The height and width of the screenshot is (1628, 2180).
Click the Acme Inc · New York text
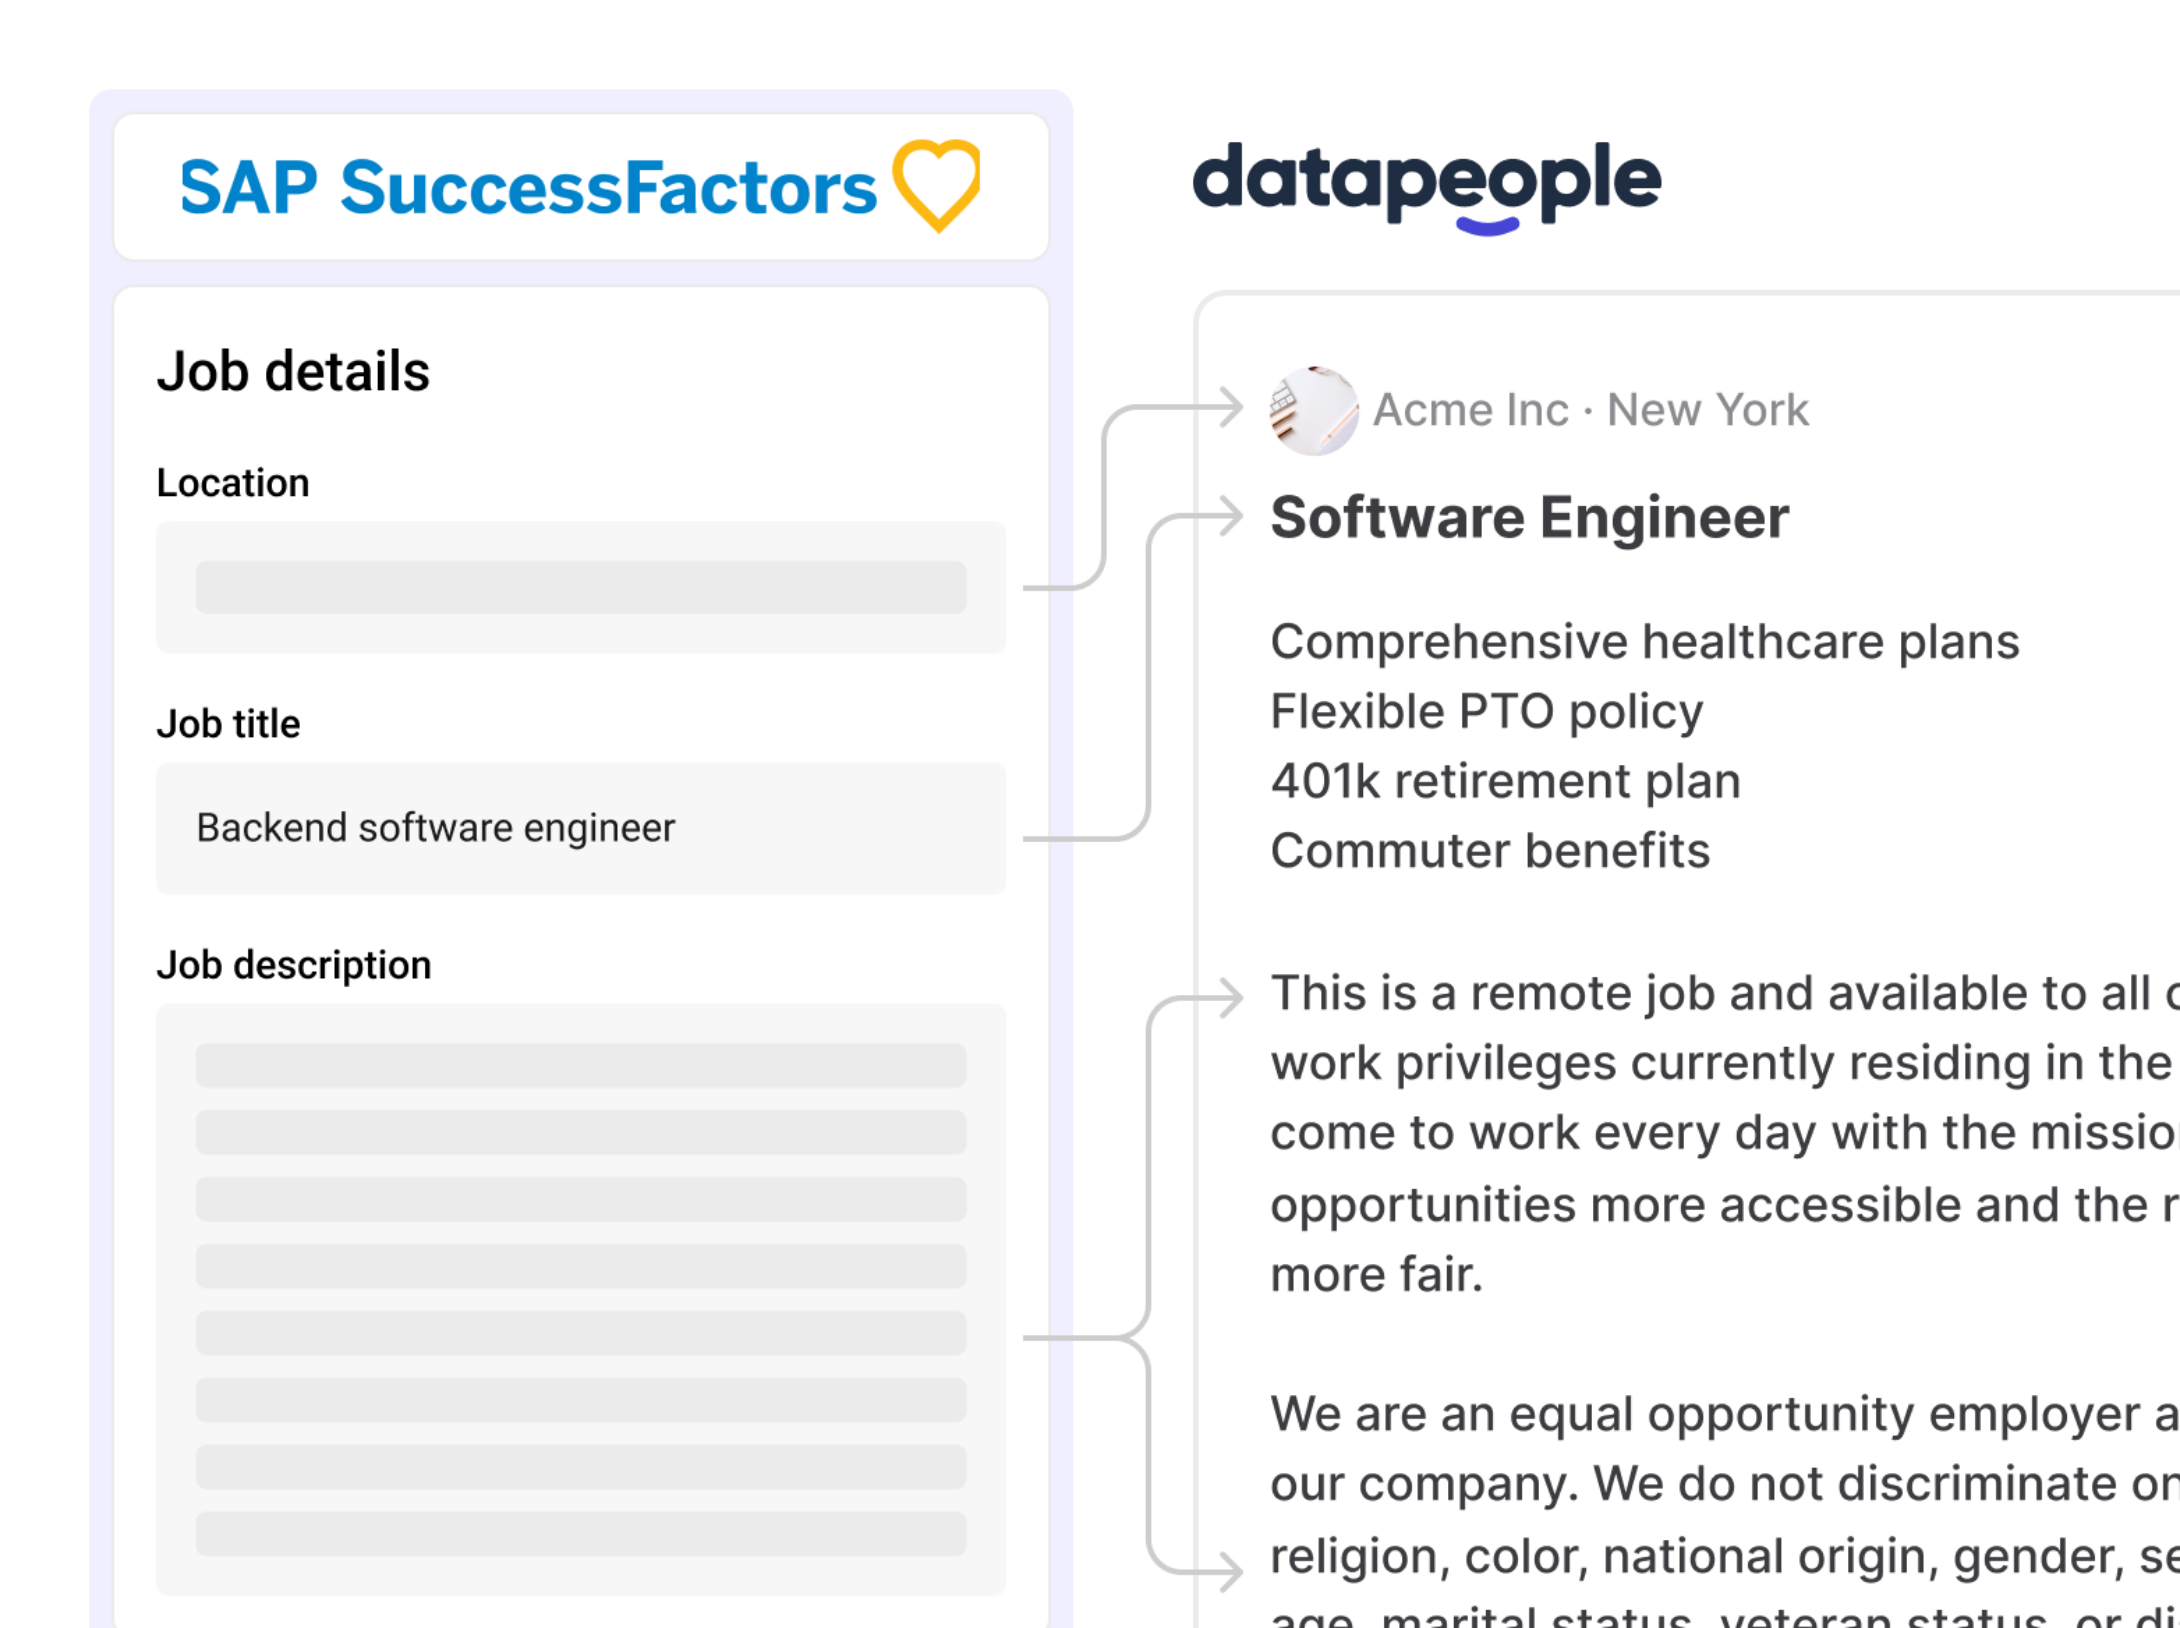coord(1590,410)
